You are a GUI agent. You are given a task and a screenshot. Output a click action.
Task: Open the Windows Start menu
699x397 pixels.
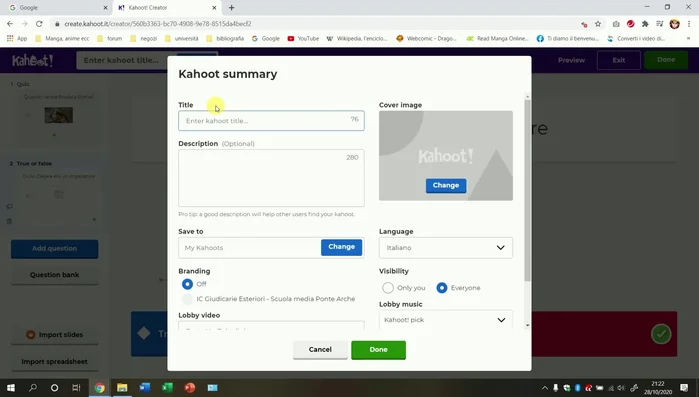tap(11, 388)
